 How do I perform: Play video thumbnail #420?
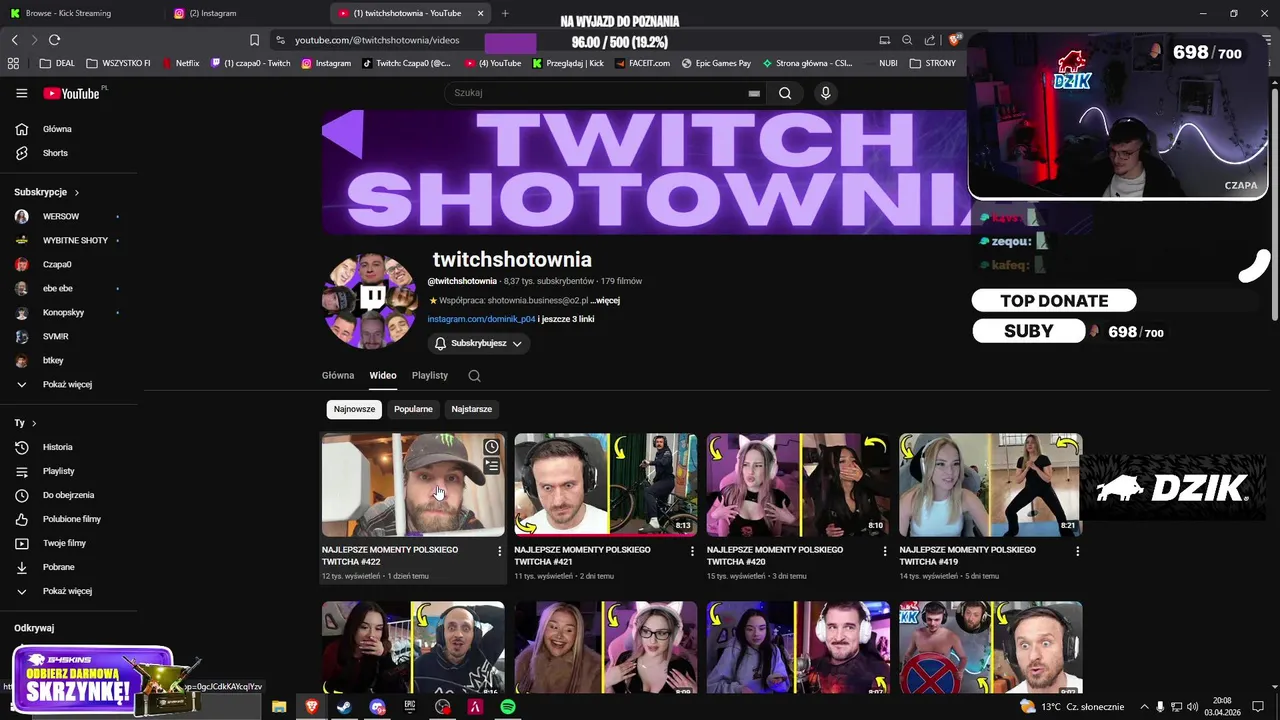[798, 485]
